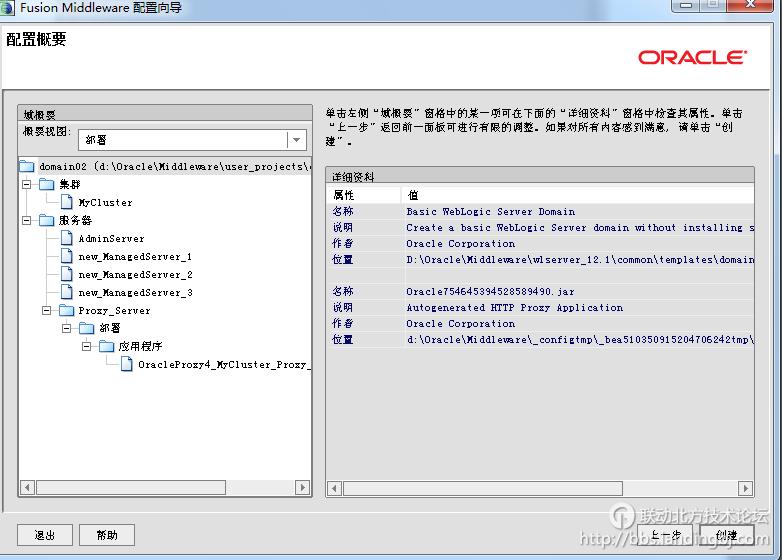This screenshot has height=560, width=782.
Task: Go back with the 上一步 button
Action: tap(666, 535)
